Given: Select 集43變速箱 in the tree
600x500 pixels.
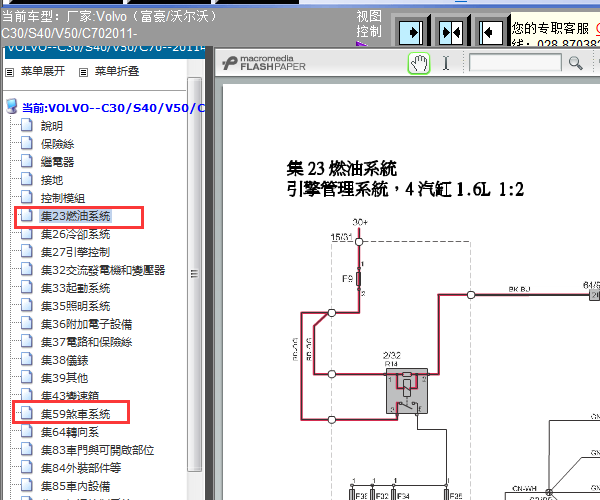Looking at the screenshot, I should point(70,396).
